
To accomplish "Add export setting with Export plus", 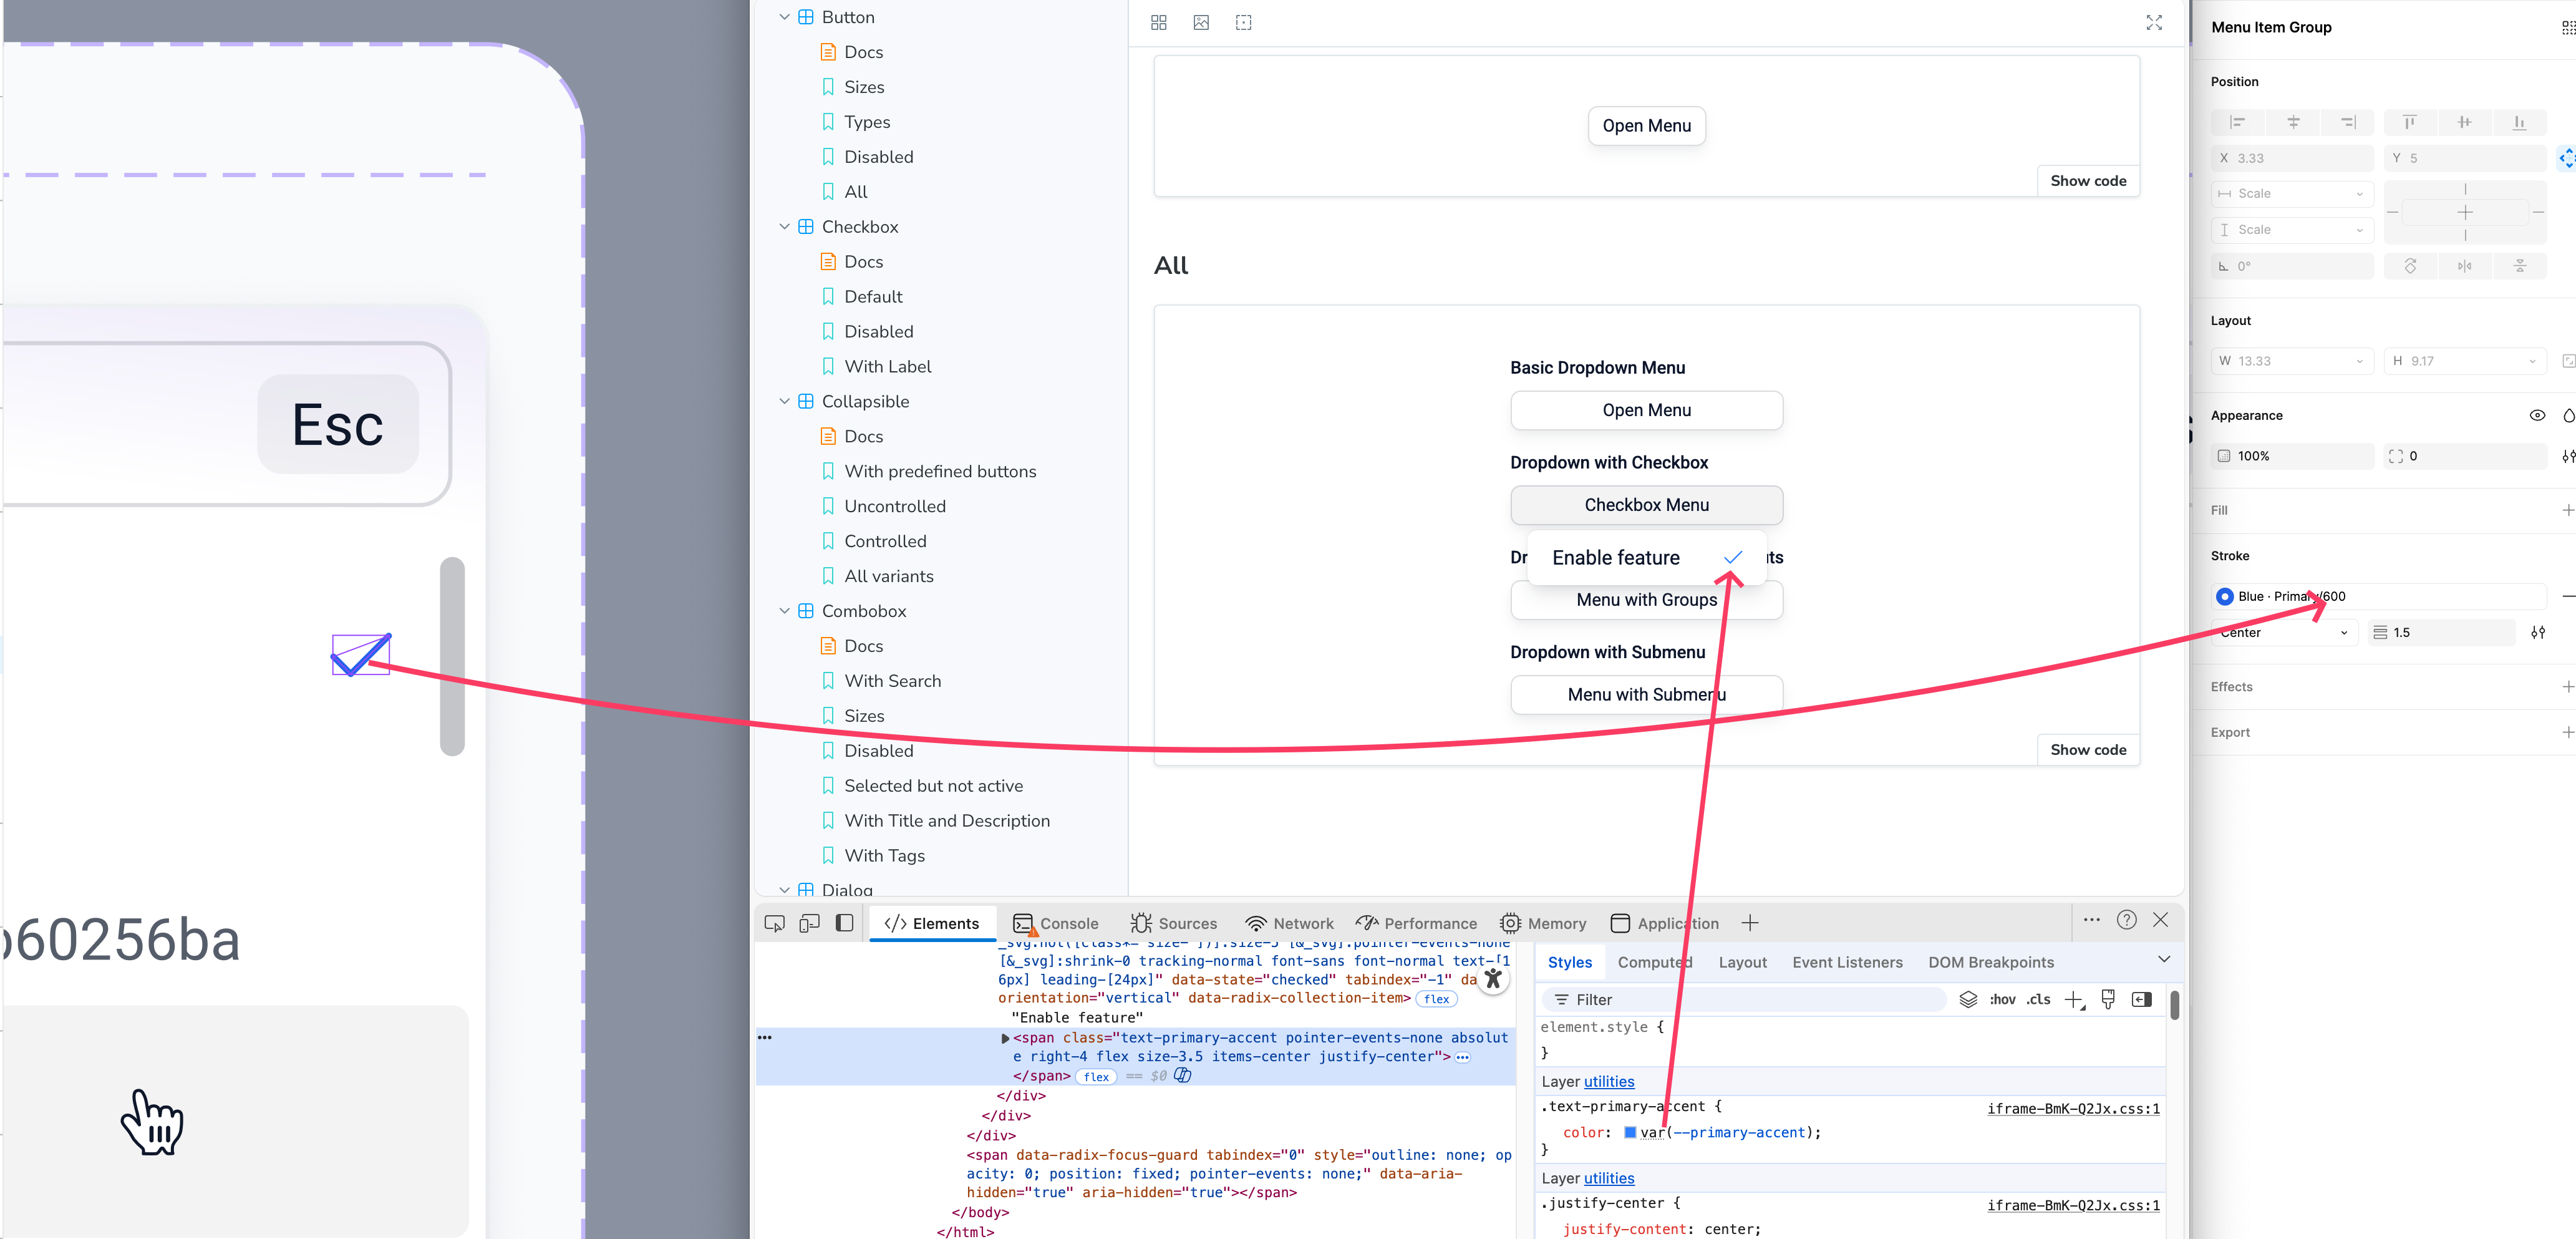I will point(2567,732).
